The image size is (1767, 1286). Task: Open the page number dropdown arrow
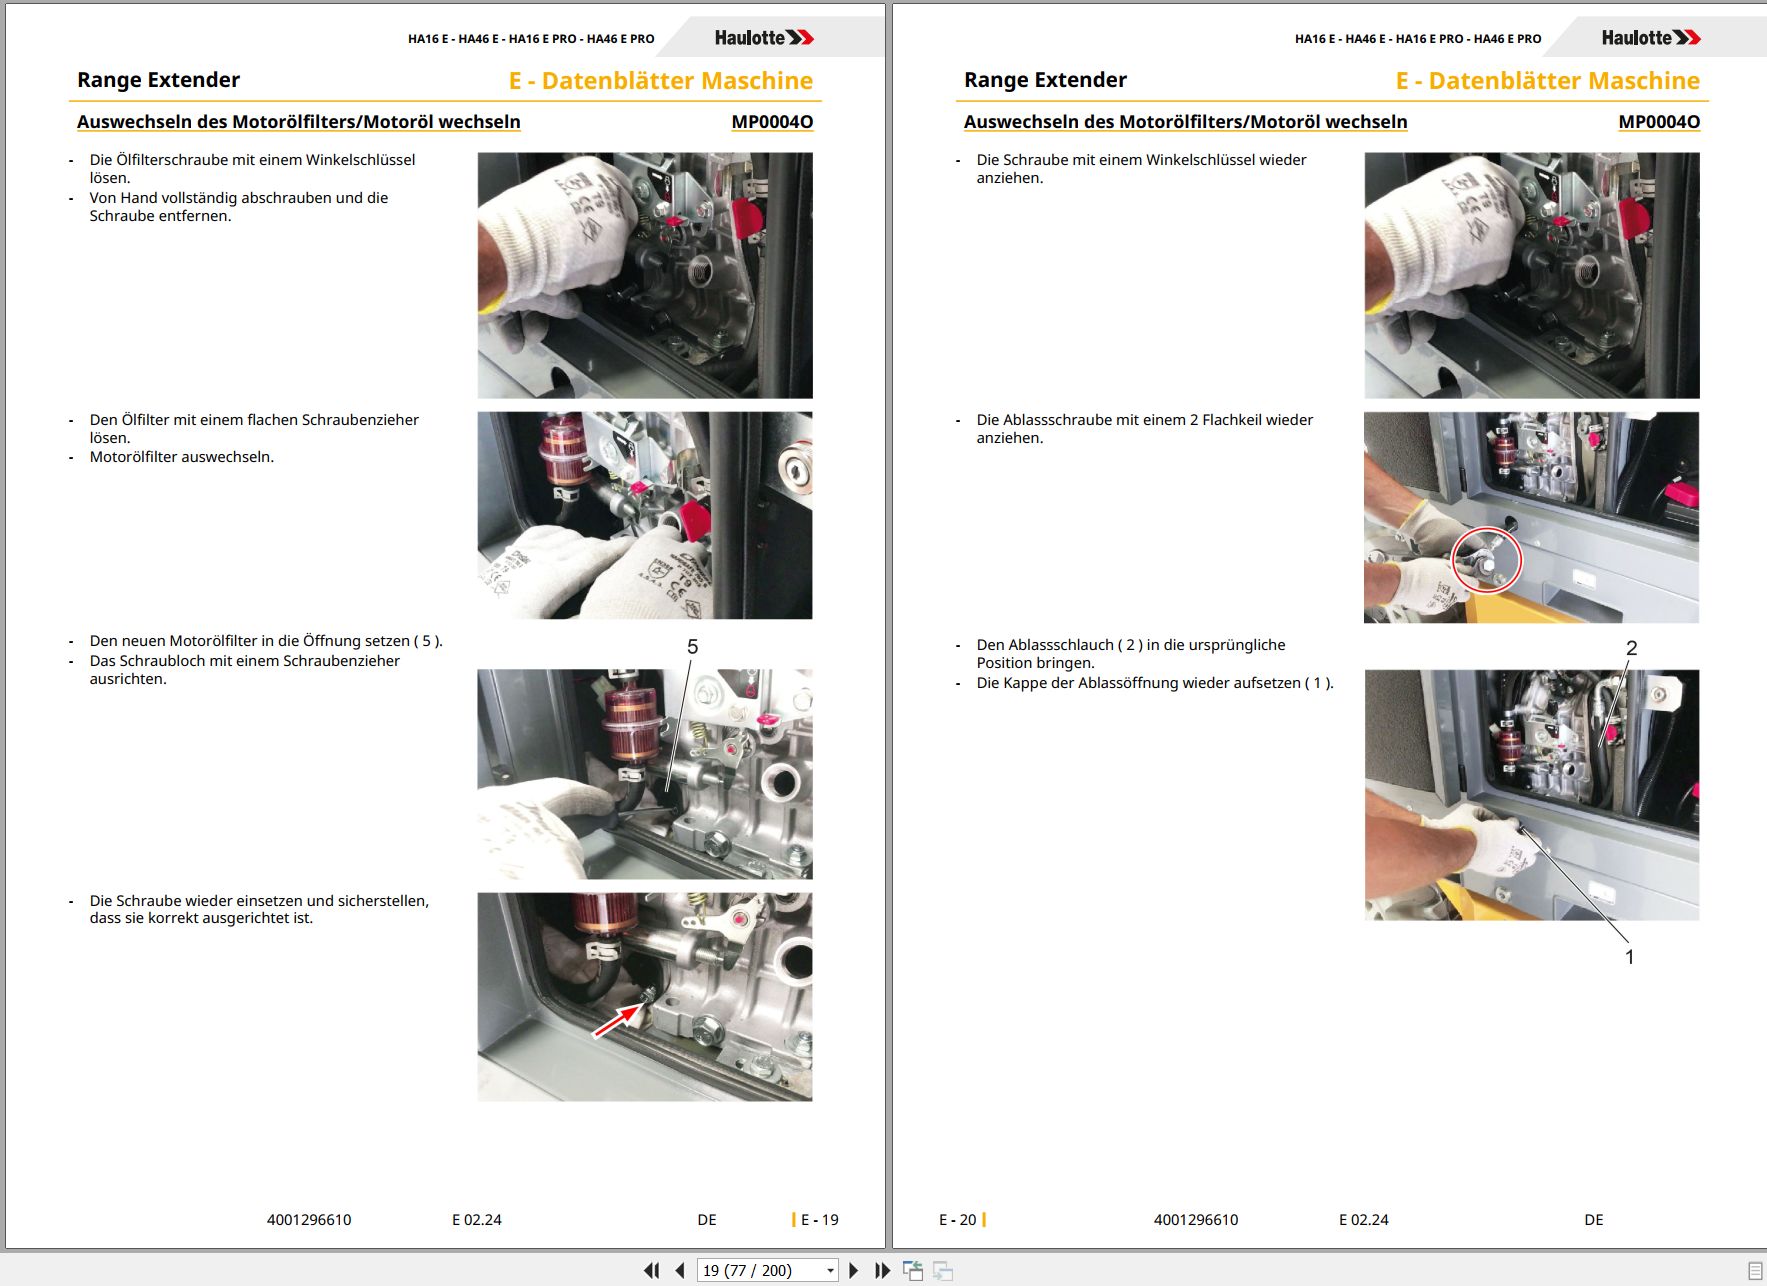[830, 1271]
